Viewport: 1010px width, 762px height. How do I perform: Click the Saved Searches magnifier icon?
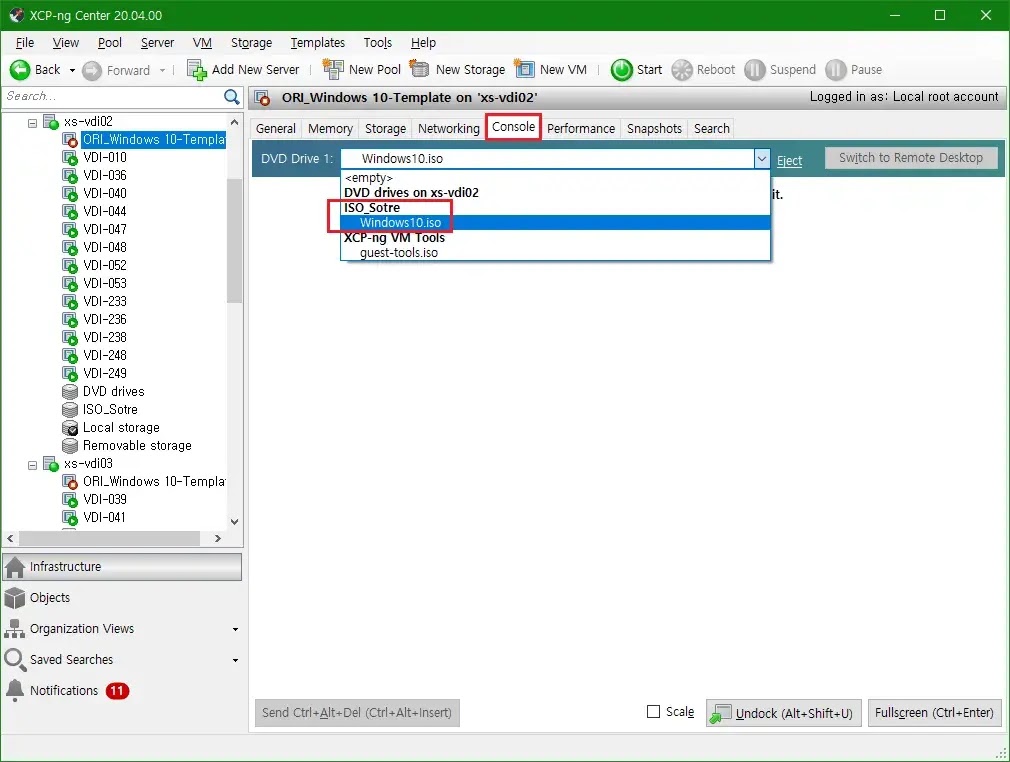pos(14,660)
